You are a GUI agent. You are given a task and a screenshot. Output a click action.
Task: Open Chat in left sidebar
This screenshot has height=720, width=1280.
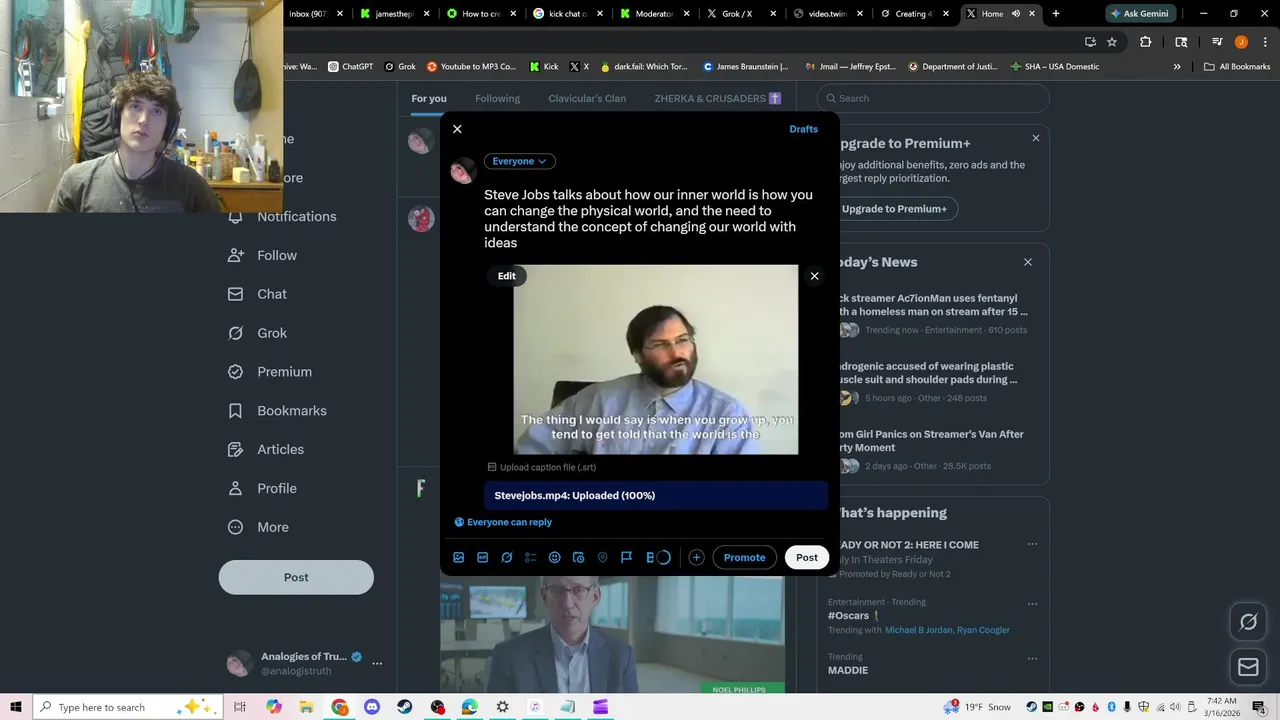tap(258, 294)
